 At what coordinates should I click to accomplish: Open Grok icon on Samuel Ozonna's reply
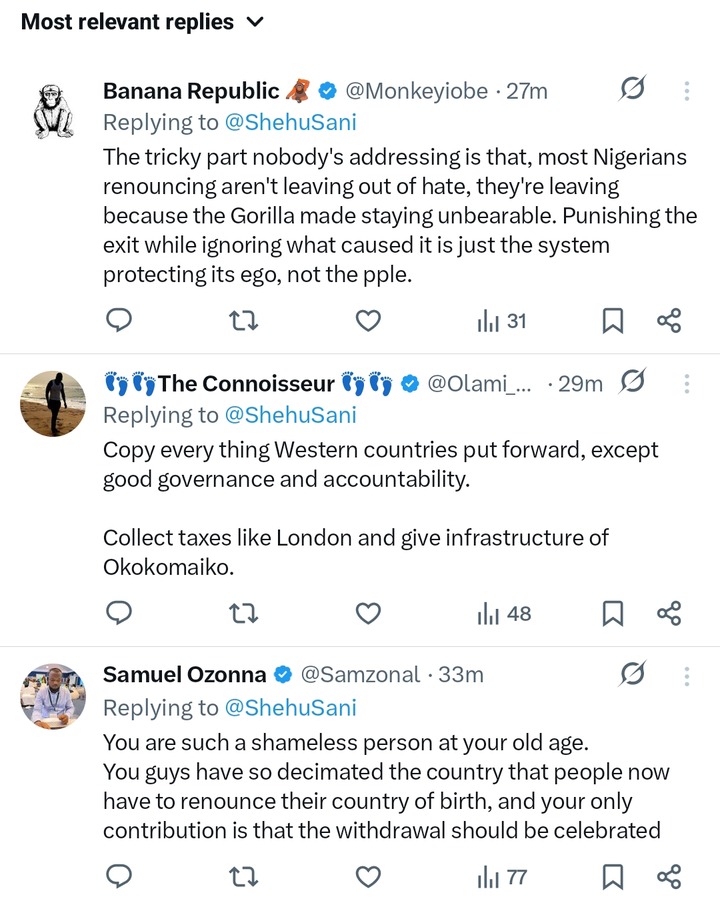pos(631,675)
